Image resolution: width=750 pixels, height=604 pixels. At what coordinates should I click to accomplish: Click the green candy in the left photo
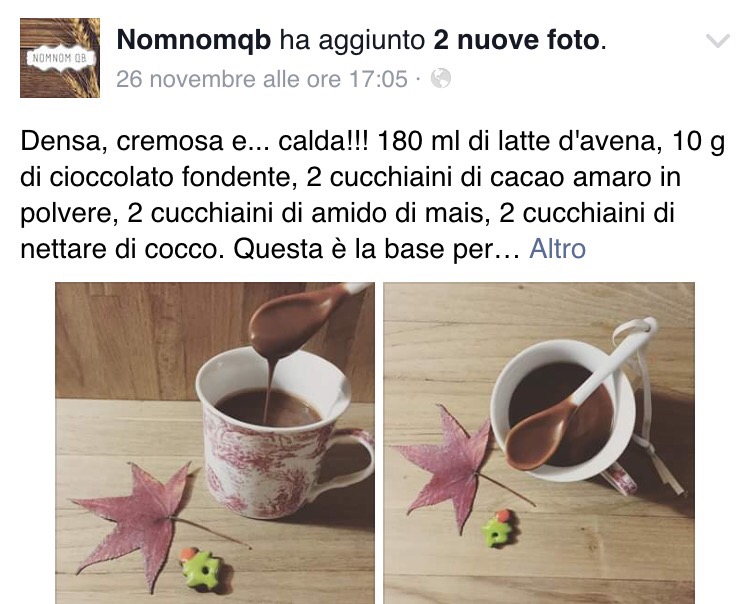tap(201, 568)
